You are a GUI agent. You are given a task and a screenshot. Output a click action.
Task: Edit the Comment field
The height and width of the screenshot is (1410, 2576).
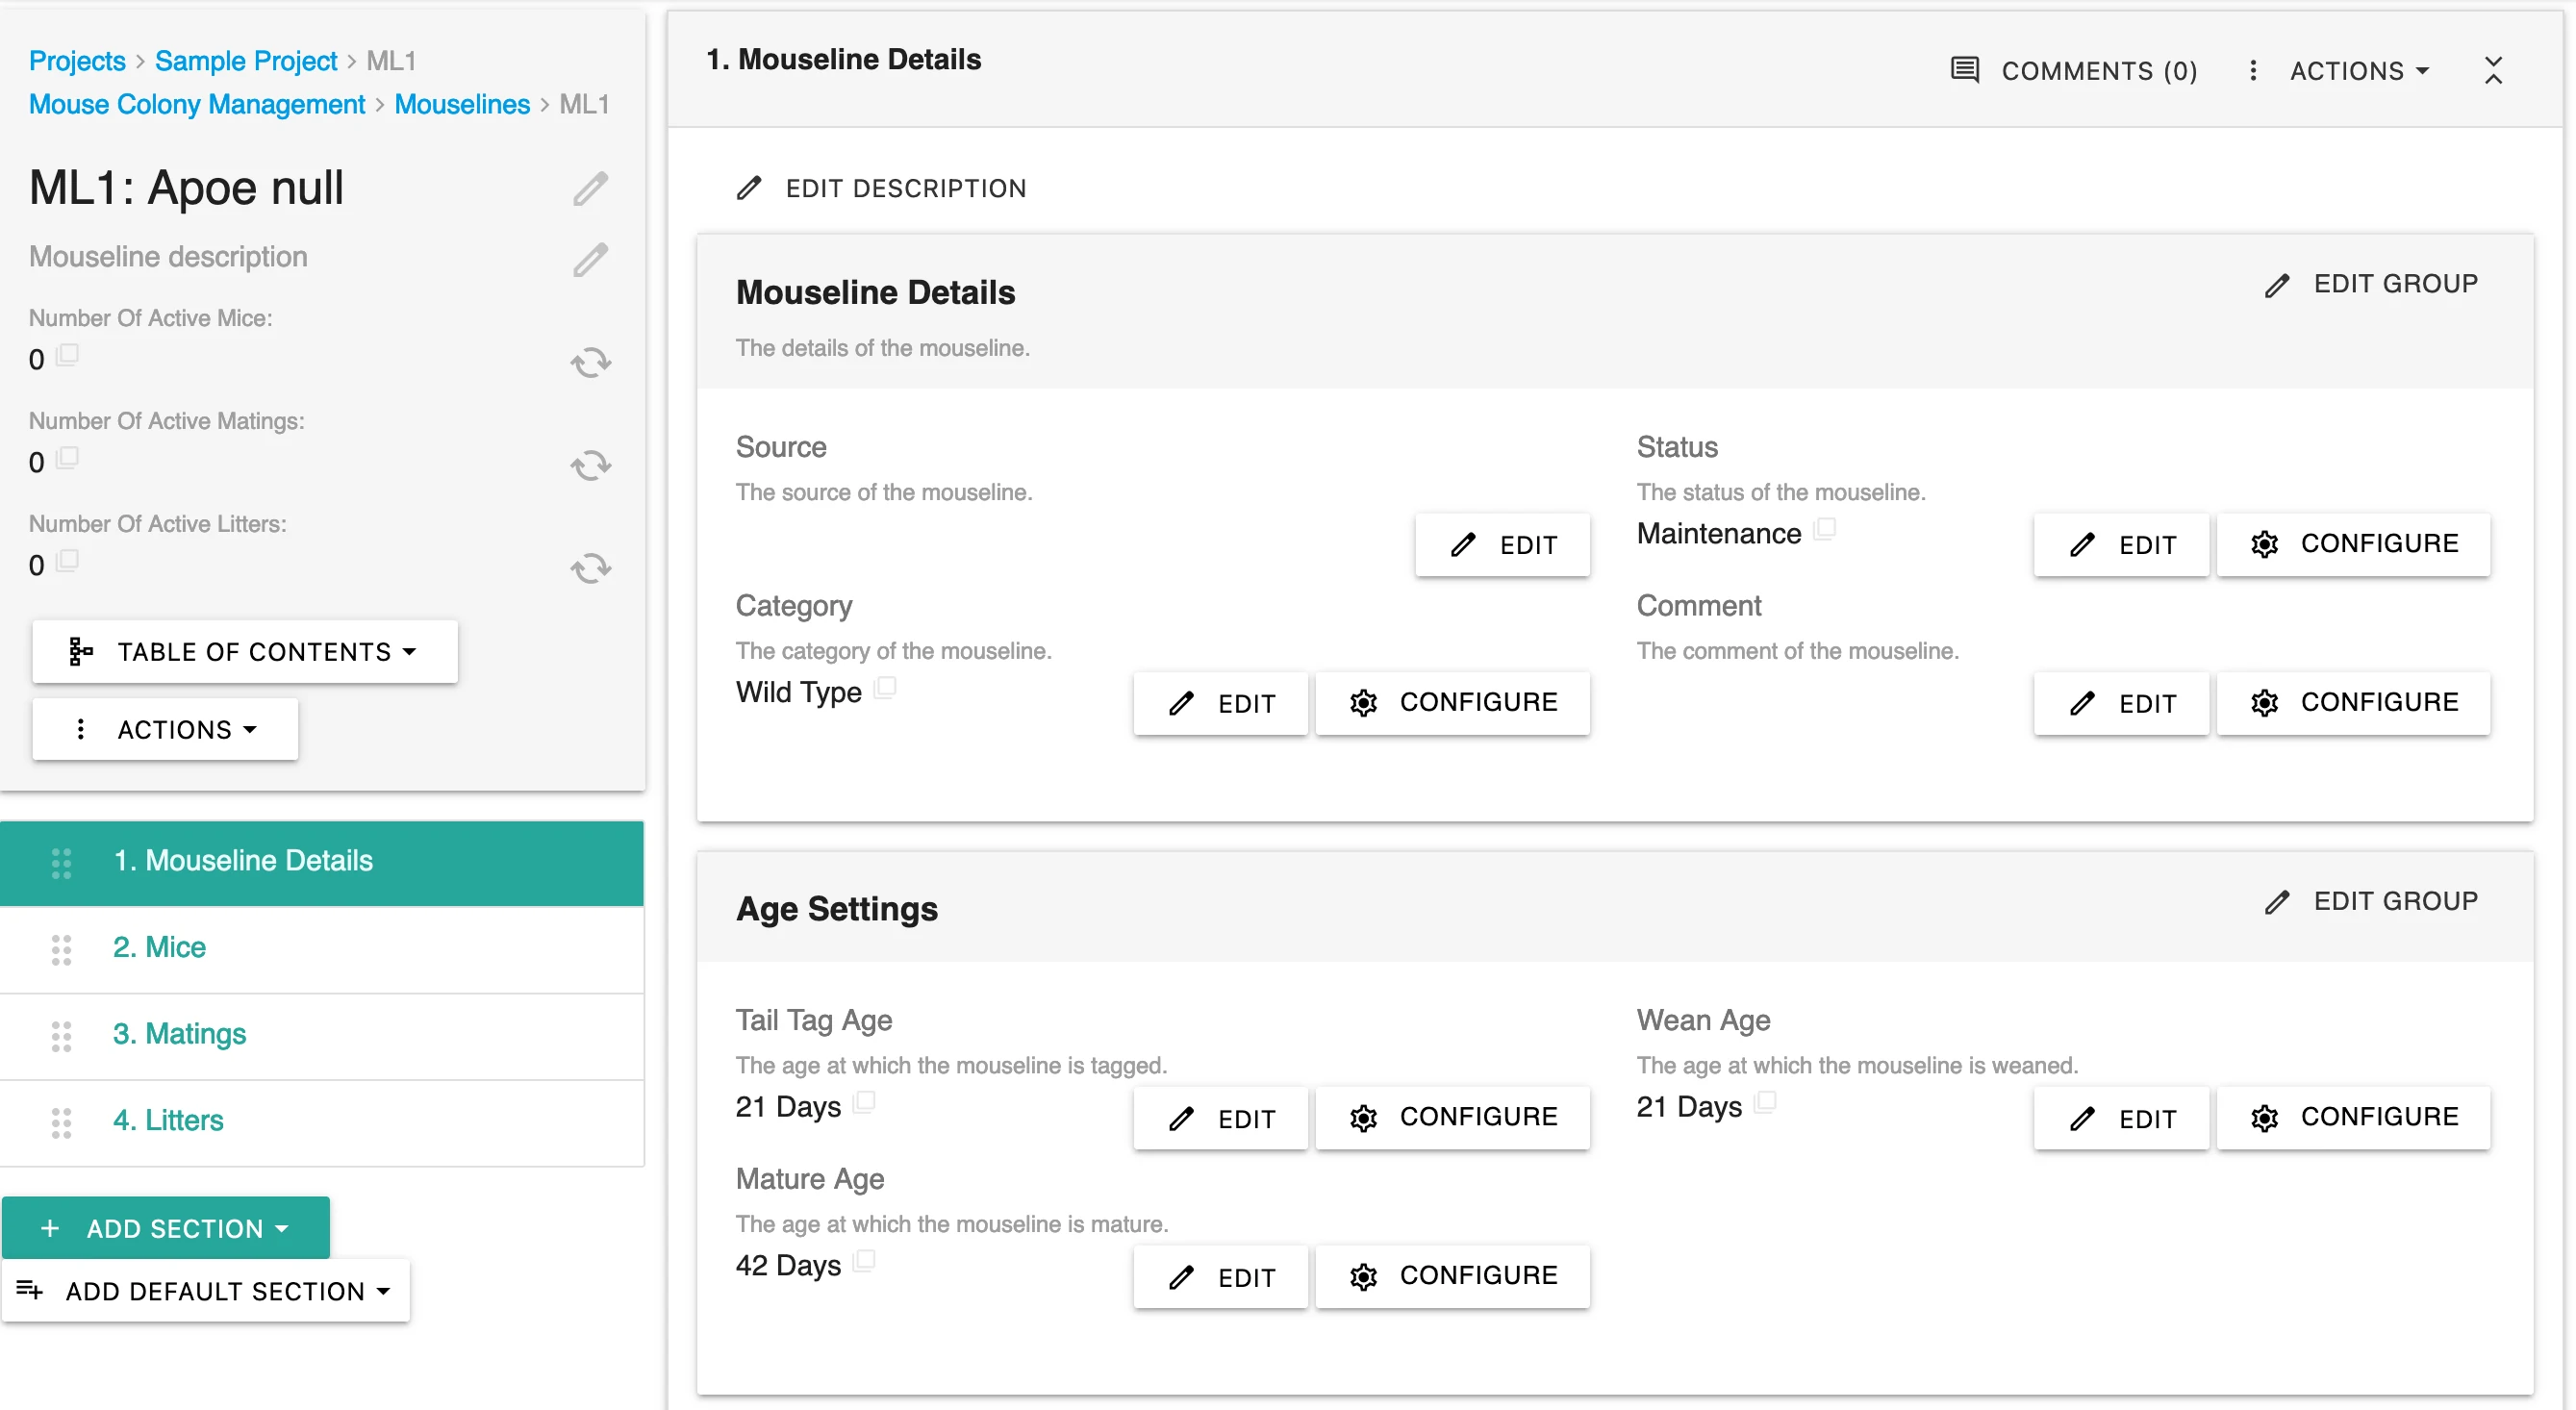(2121, 704)
